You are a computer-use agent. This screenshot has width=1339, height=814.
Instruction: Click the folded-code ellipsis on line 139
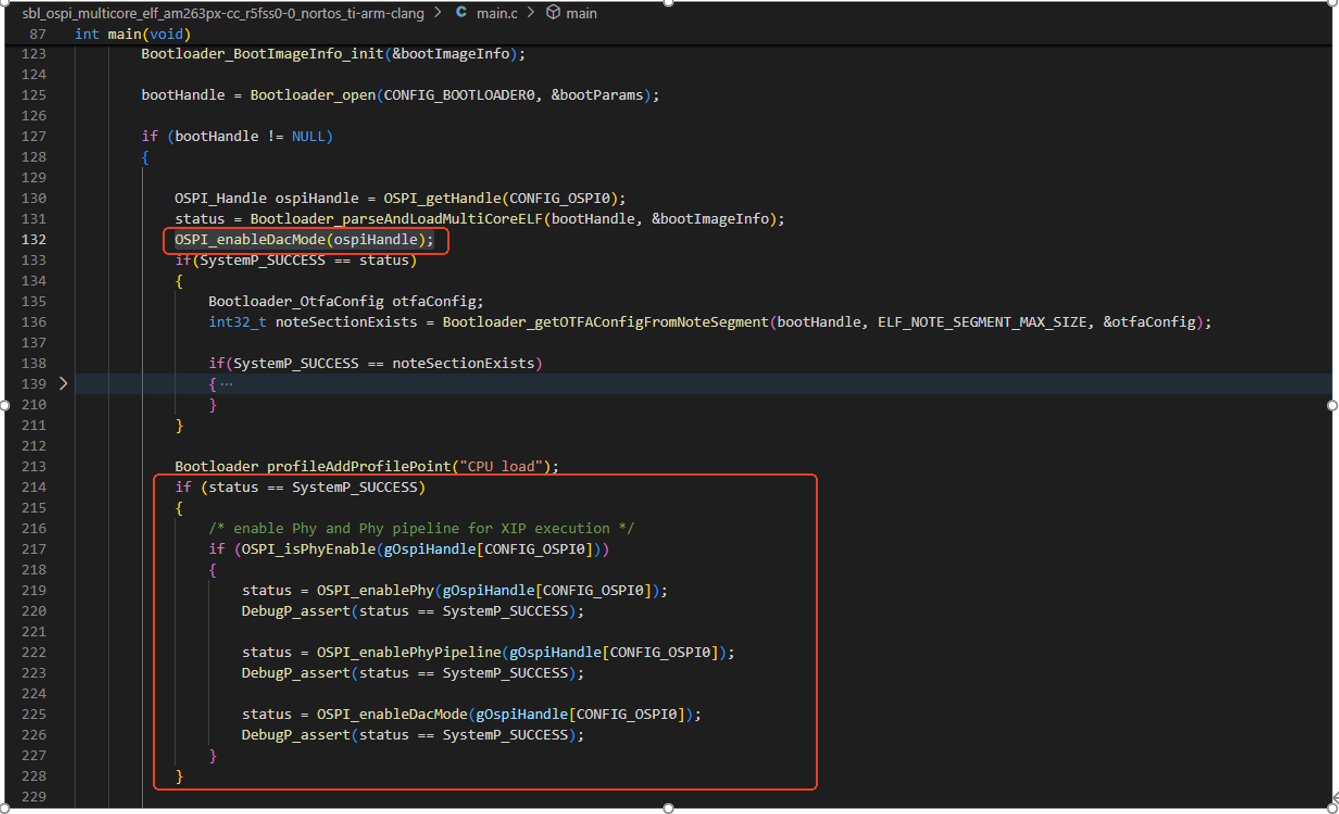tap(226, 384)
